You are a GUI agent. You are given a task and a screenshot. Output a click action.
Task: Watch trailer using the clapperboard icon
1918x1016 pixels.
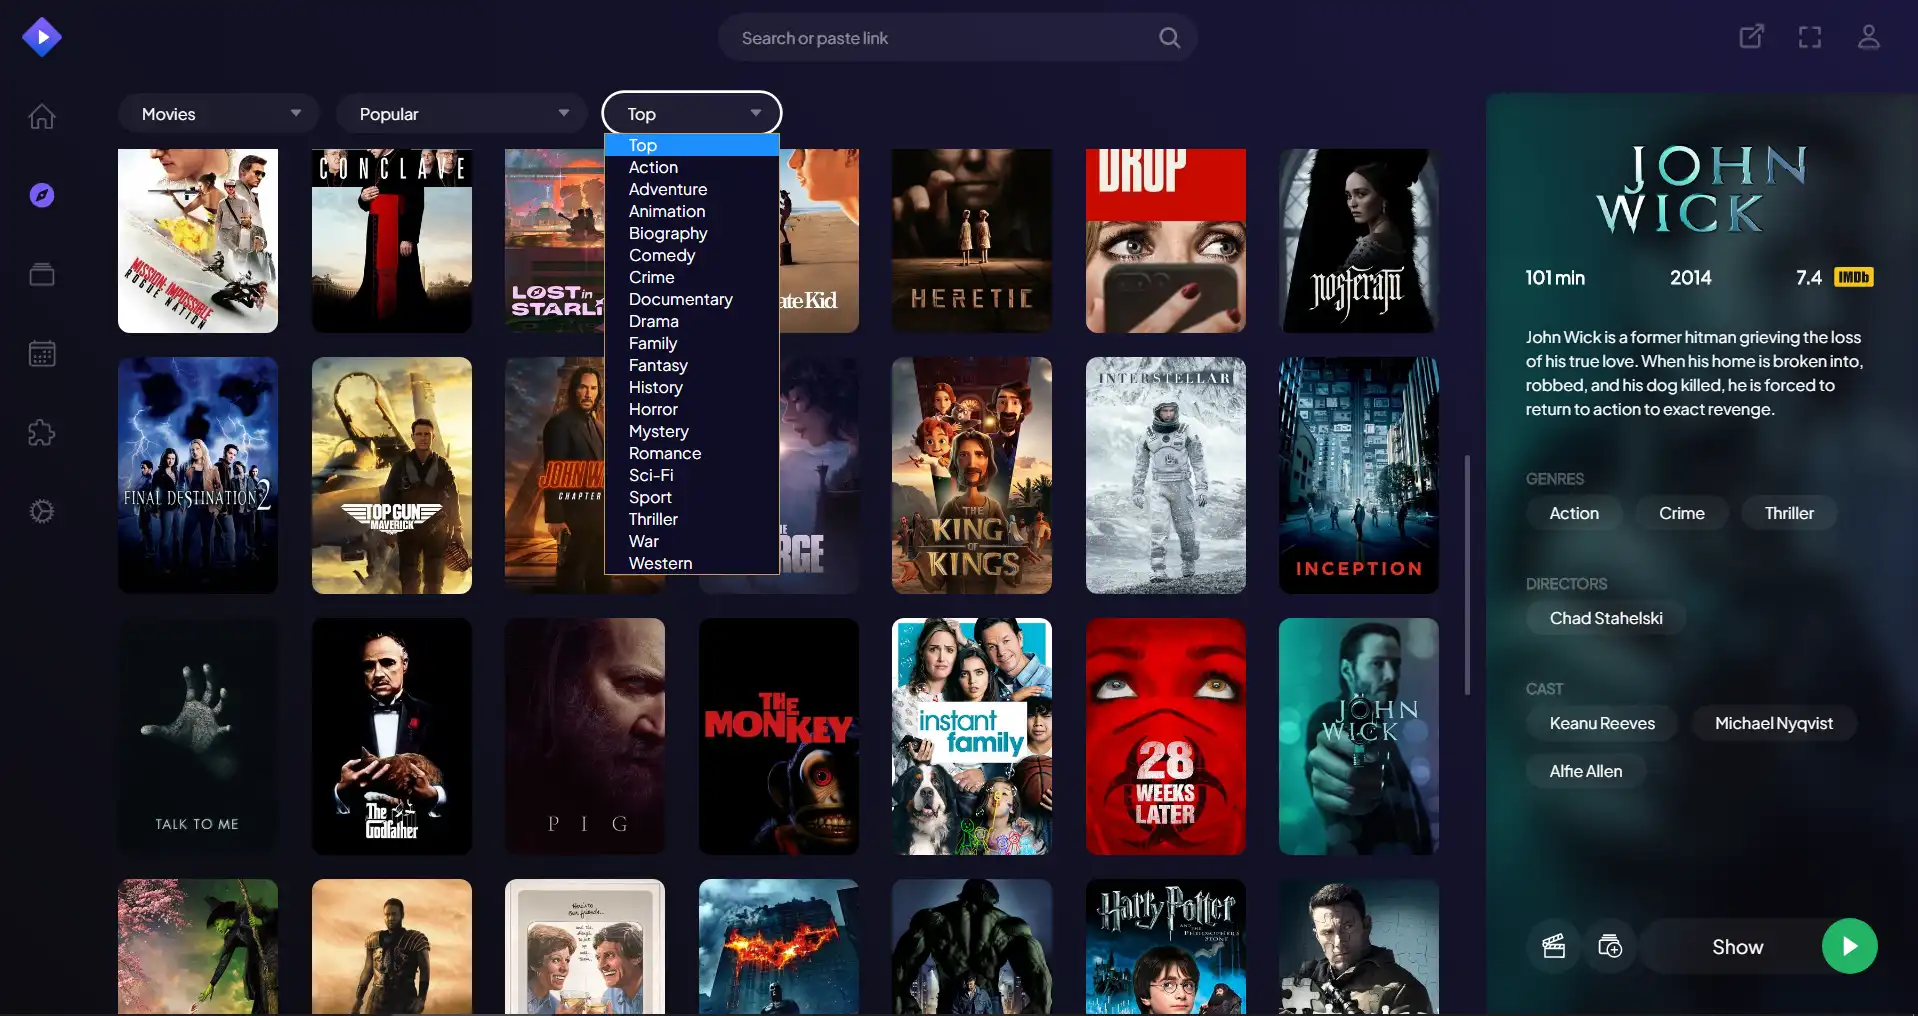click(1553, 946)
